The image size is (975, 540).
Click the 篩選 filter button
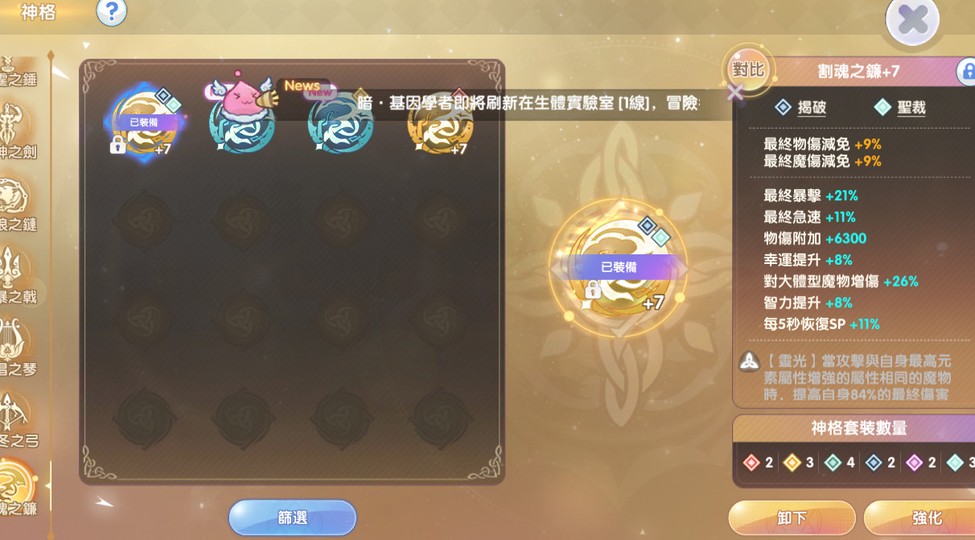tap(292, 518)
